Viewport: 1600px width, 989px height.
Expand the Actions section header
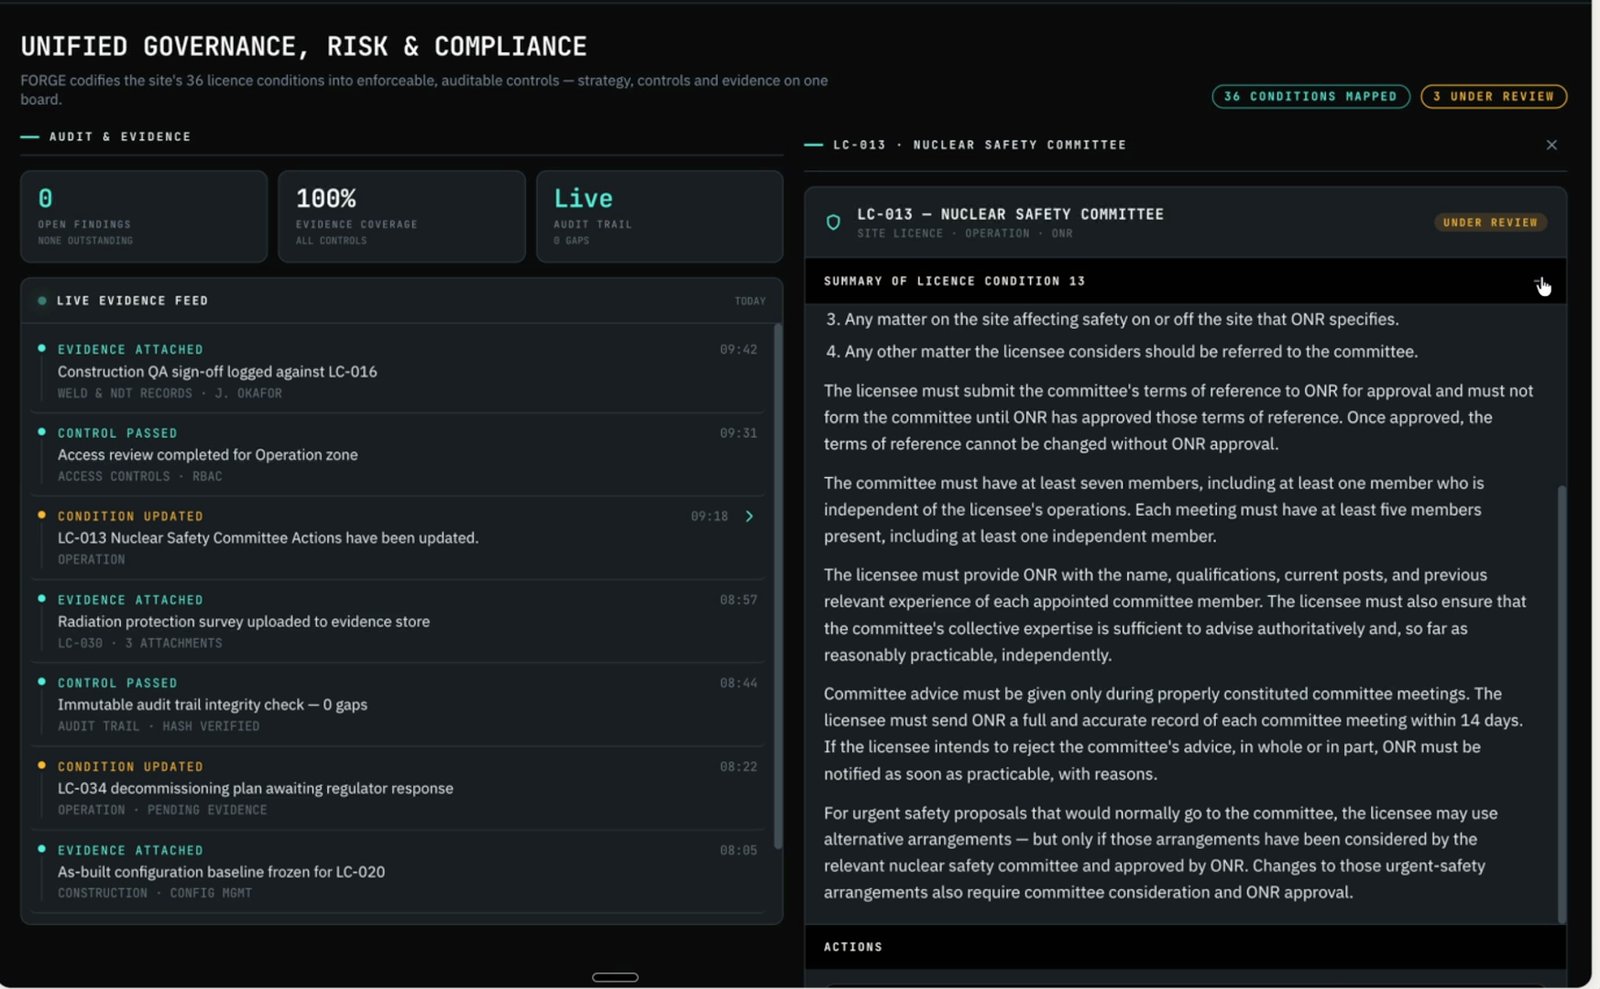coord(1185,947)
